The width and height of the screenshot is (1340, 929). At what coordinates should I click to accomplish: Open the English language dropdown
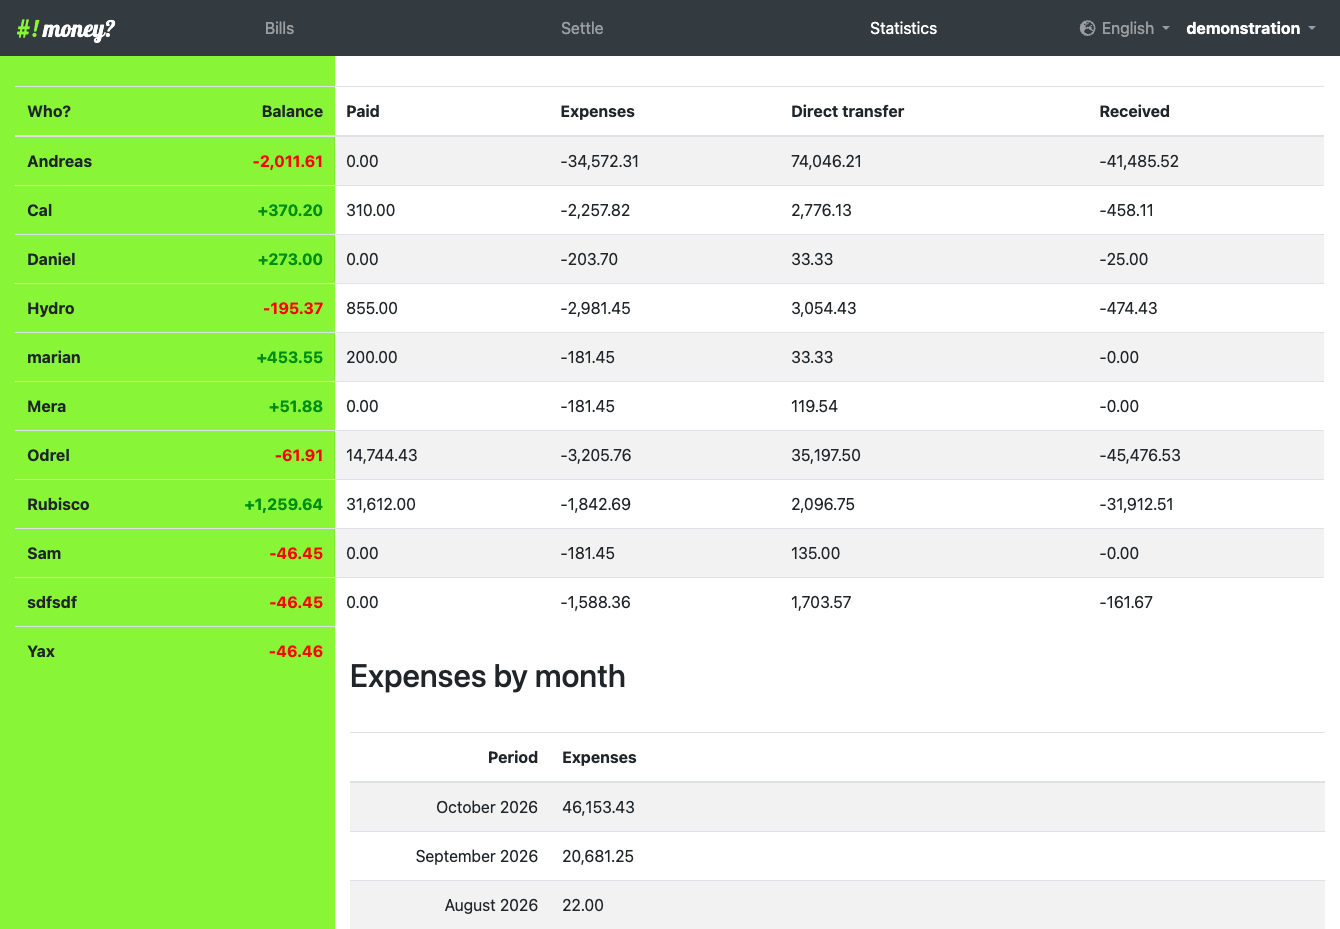[1125, 28]
